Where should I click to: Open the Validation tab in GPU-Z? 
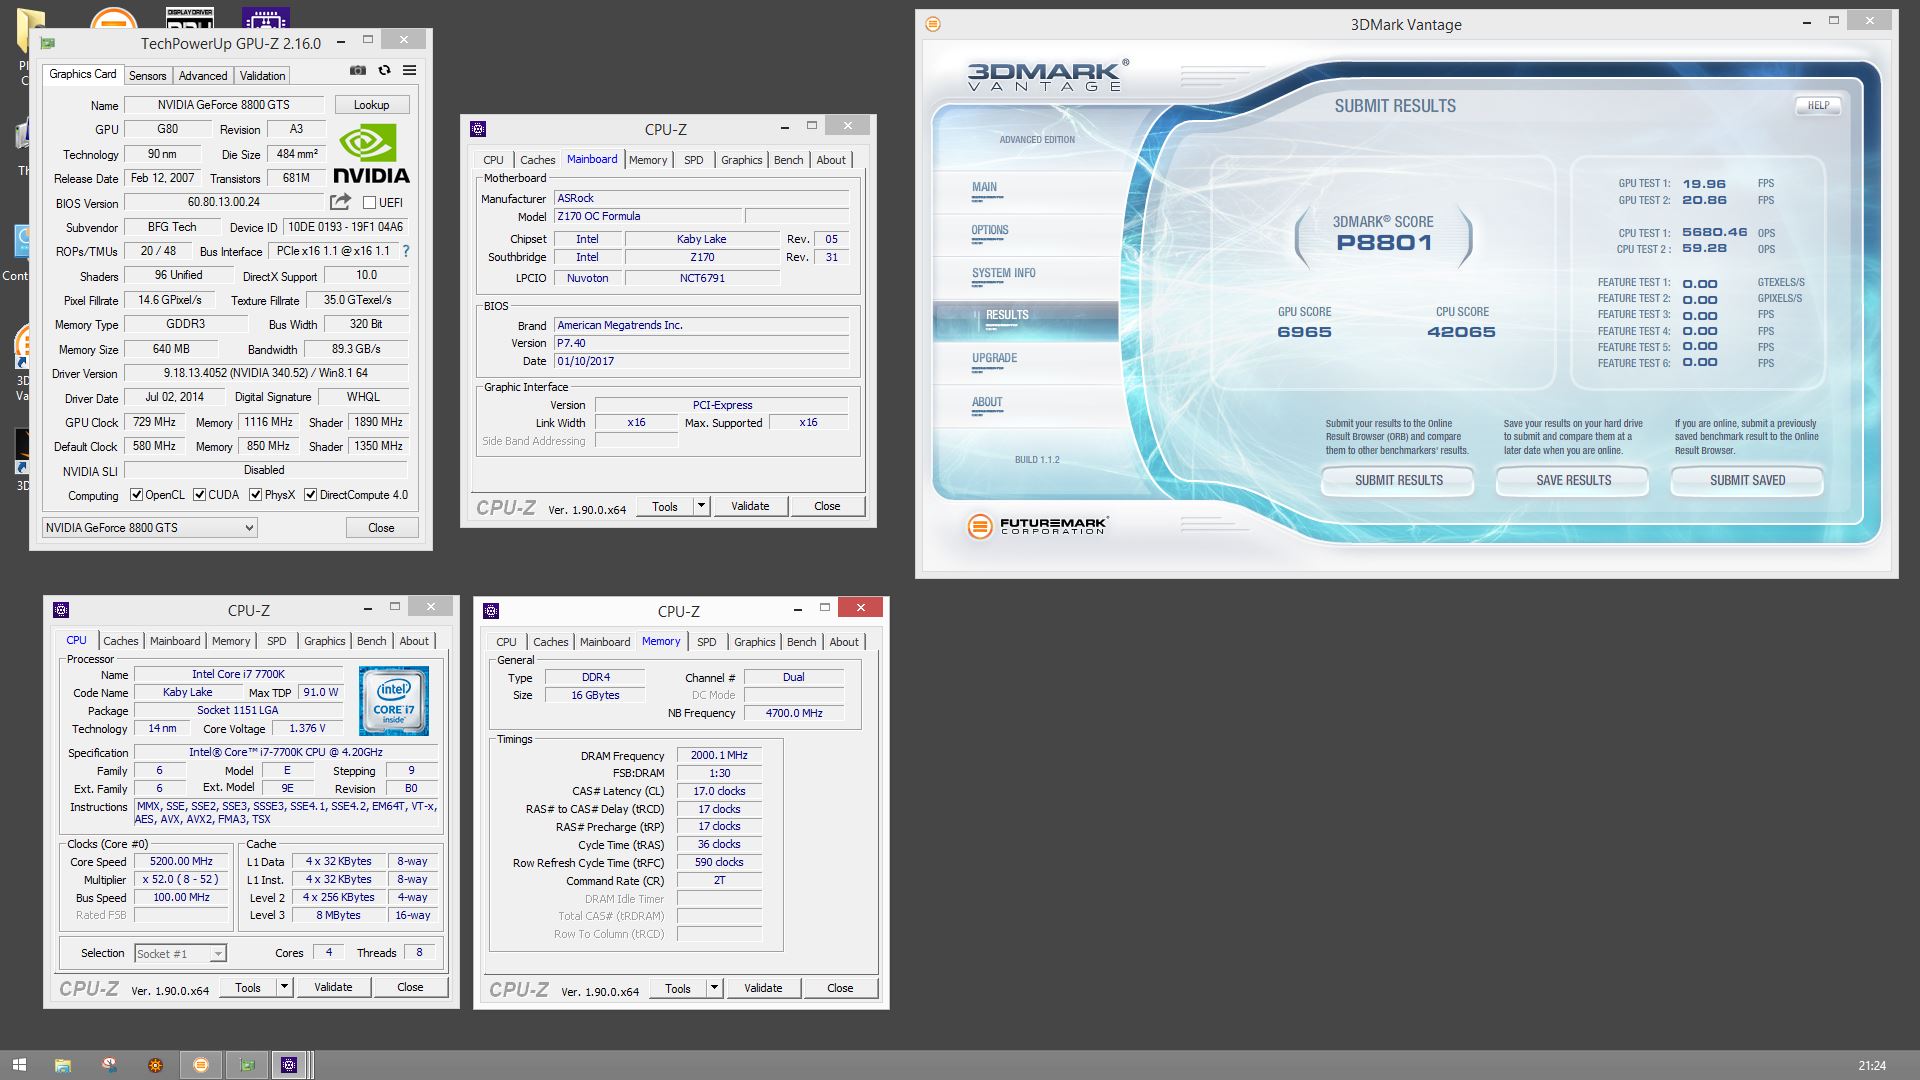tap(262, 76)
